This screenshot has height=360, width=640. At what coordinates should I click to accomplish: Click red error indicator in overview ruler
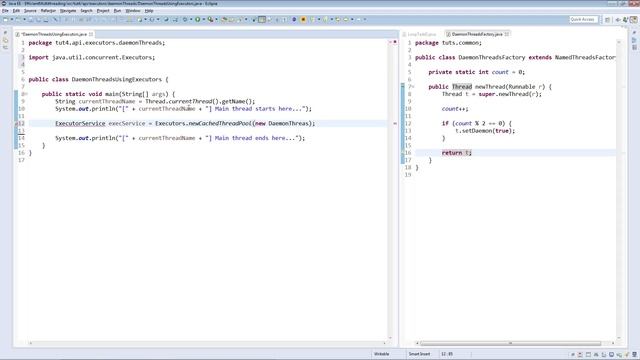click(395, 42)
